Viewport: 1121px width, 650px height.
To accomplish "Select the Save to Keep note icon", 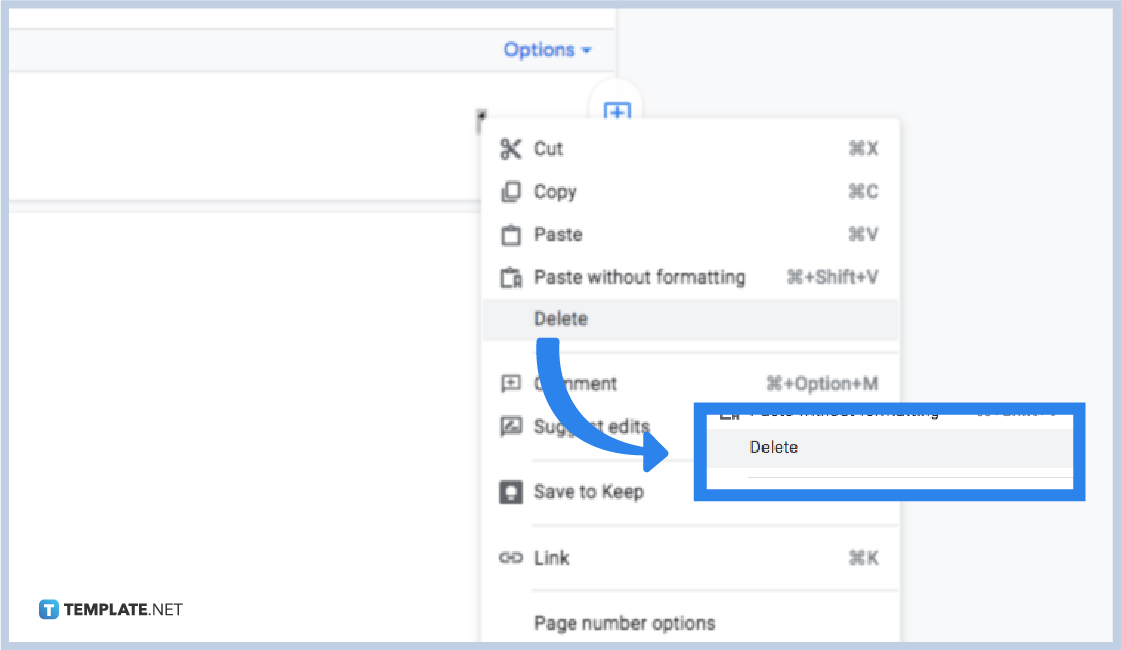I will point(510,491).
